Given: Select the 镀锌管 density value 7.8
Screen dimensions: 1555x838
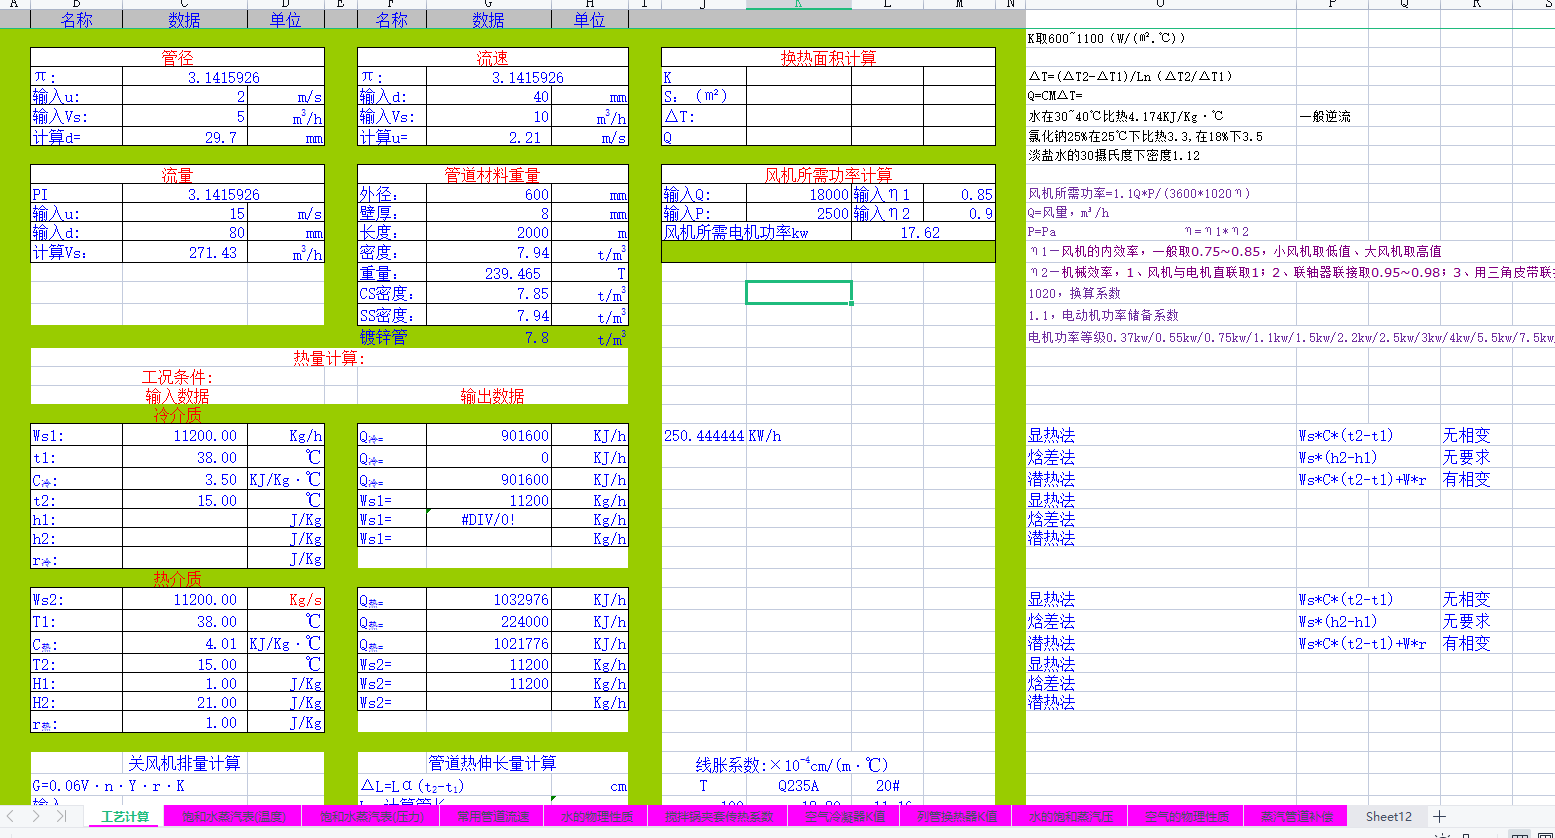Looking at the screenshot, I should click(x=488, y=338).
